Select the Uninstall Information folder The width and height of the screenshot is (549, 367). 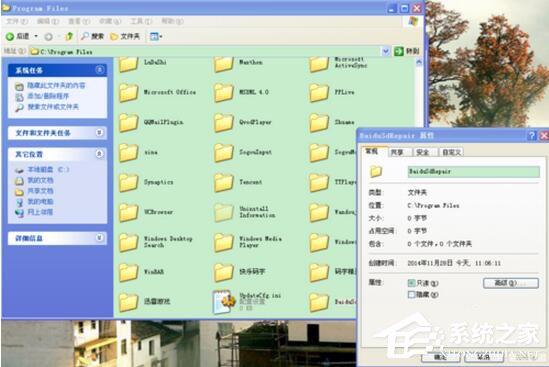coord(245,212)
